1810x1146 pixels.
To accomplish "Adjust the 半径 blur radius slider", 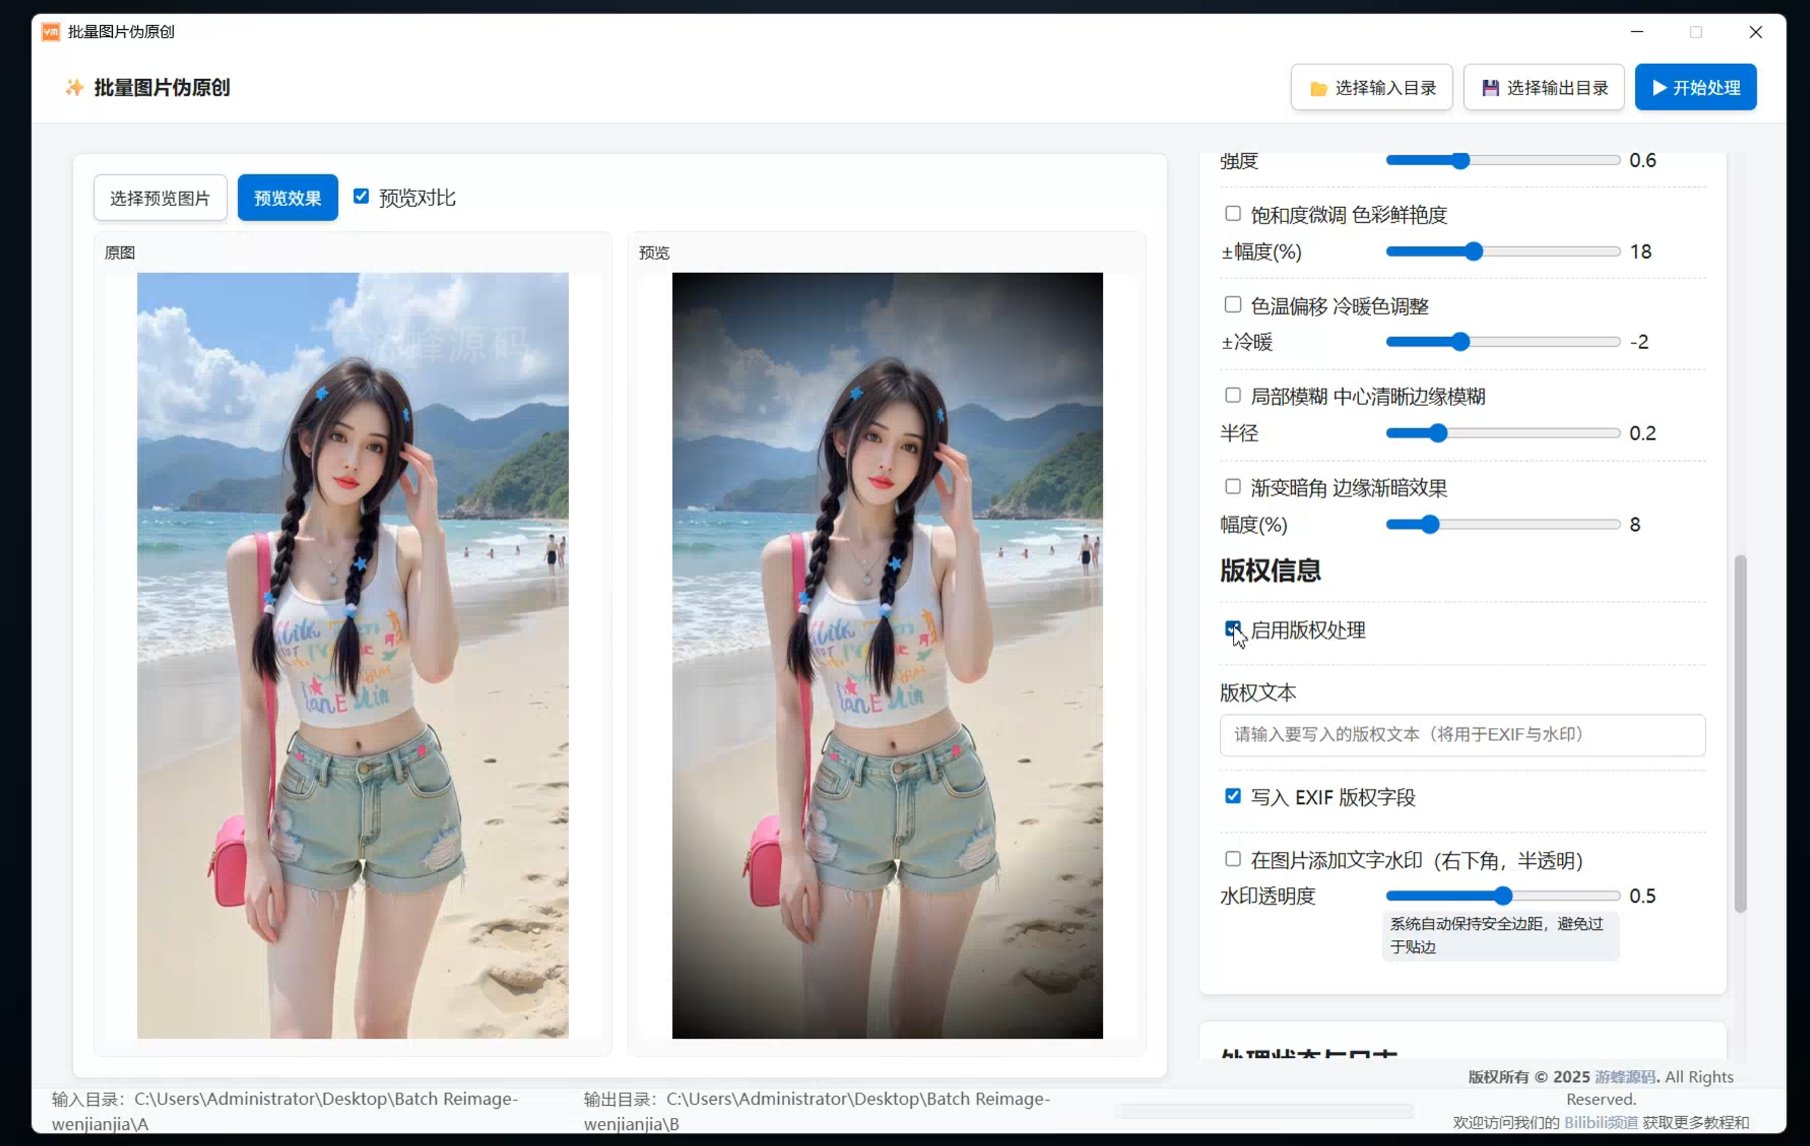I will [1502, 433].
